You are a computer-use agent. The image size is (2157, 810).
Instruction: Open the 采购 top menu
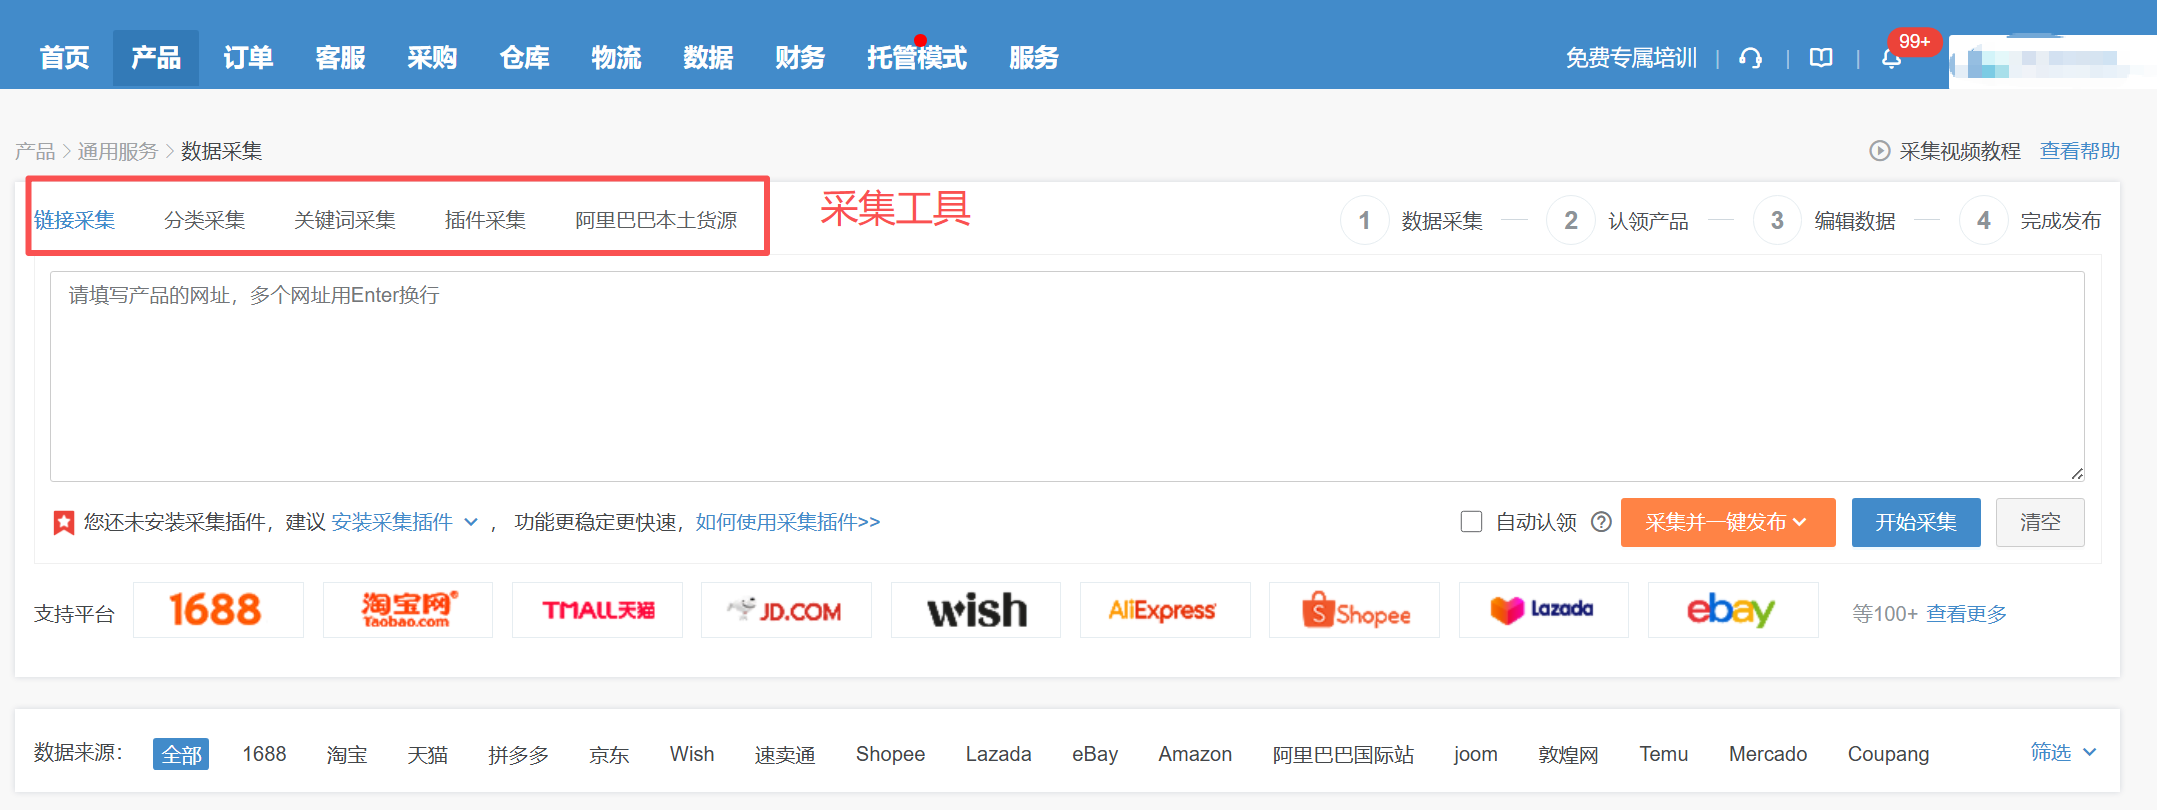click(x=432, y=58)
